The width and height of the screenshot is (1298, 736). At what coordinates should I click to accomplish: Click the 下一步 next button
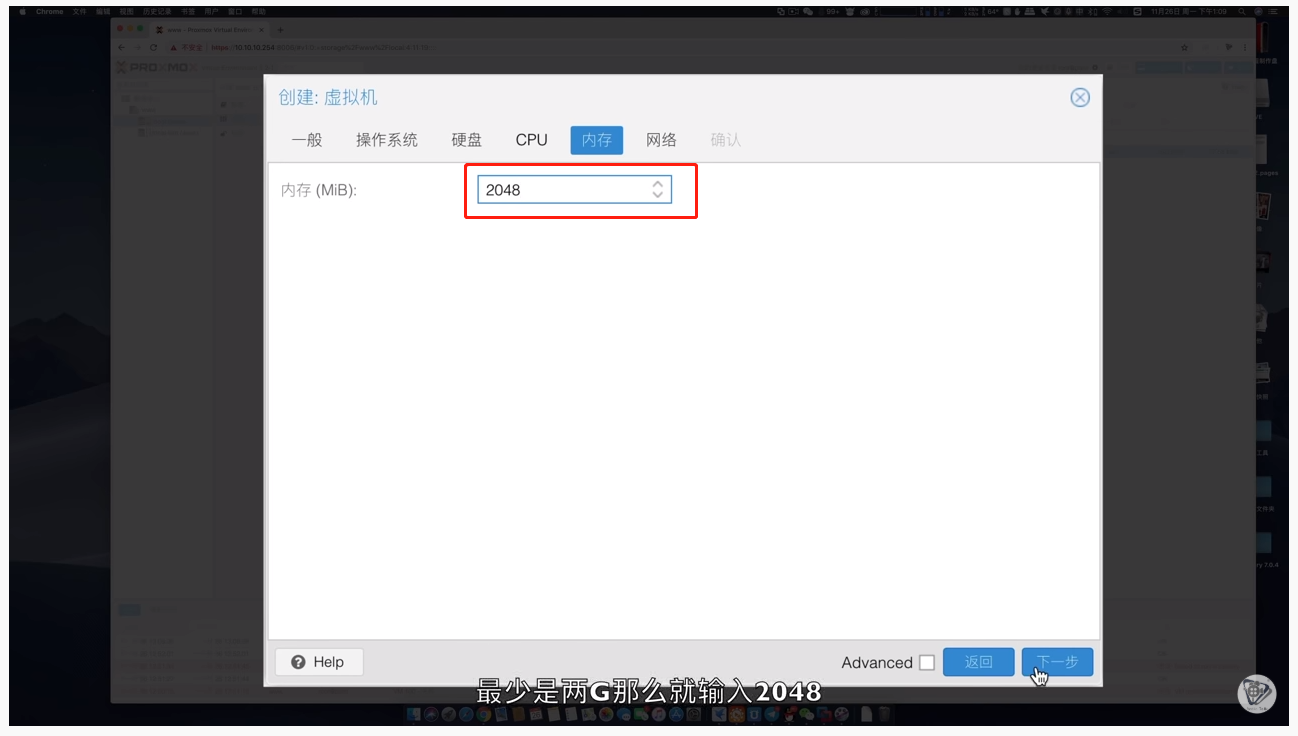(1057, 662)
